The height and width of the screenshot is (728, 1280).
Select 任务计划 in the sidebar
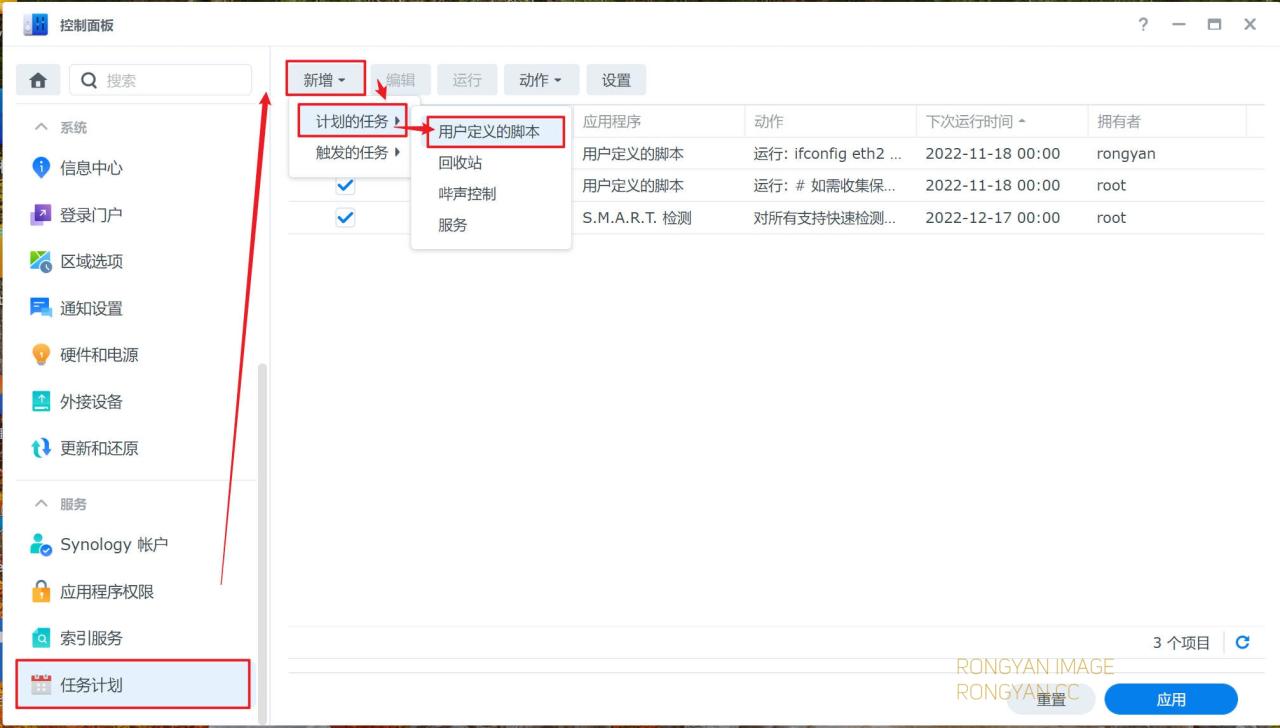tap(133, 685)
